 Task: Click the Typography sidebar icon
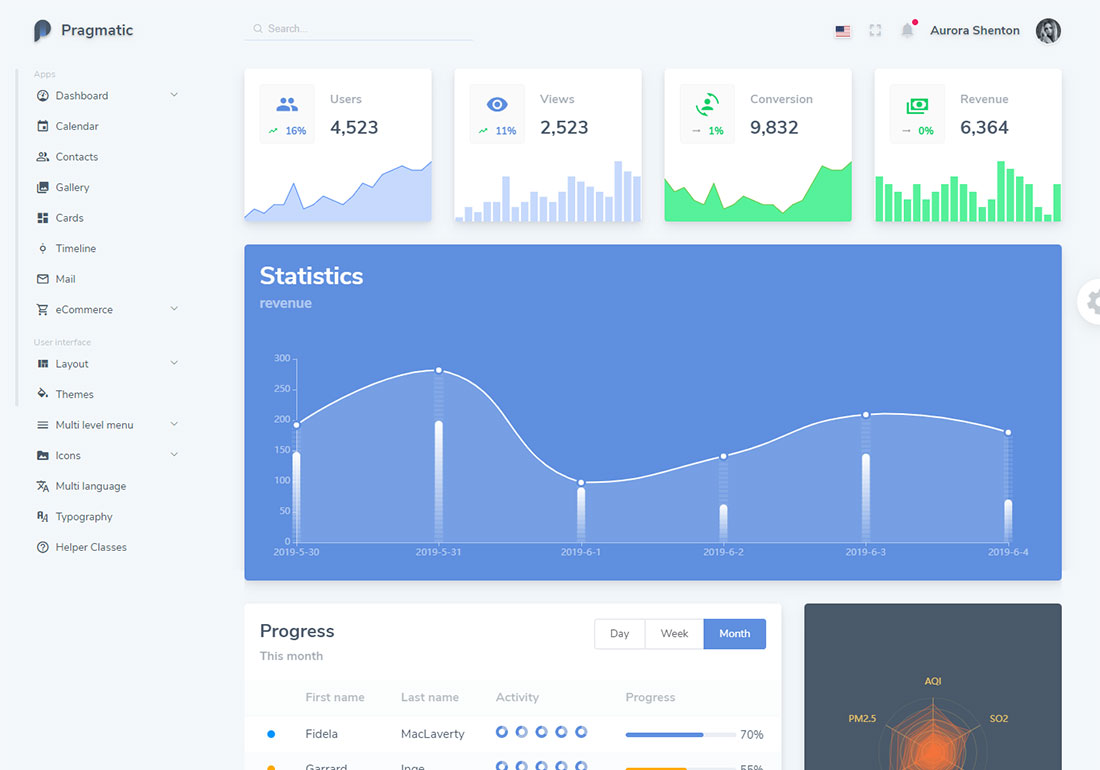click(43, 517)
